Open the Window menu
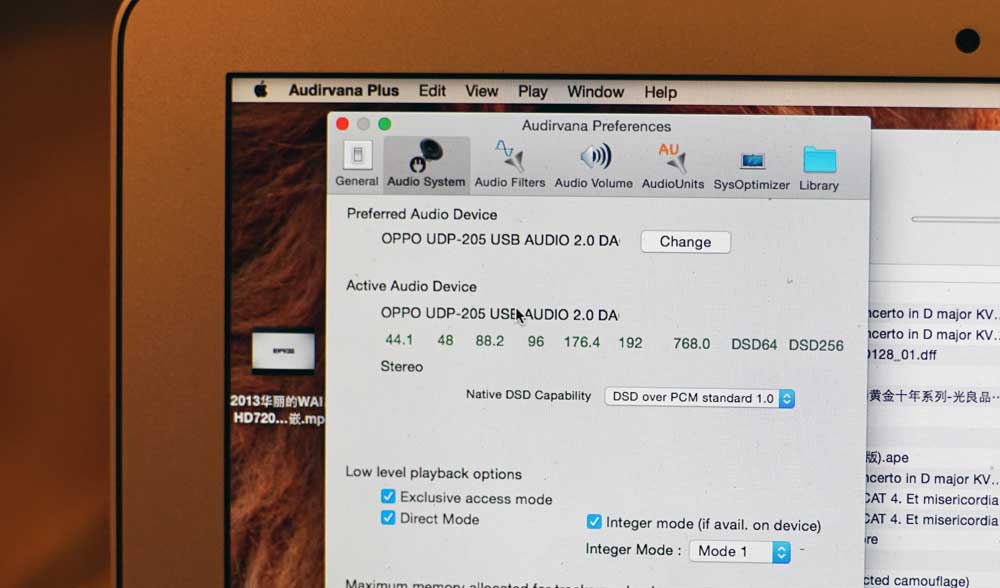The image size is (1000, 588). point(595,92)
